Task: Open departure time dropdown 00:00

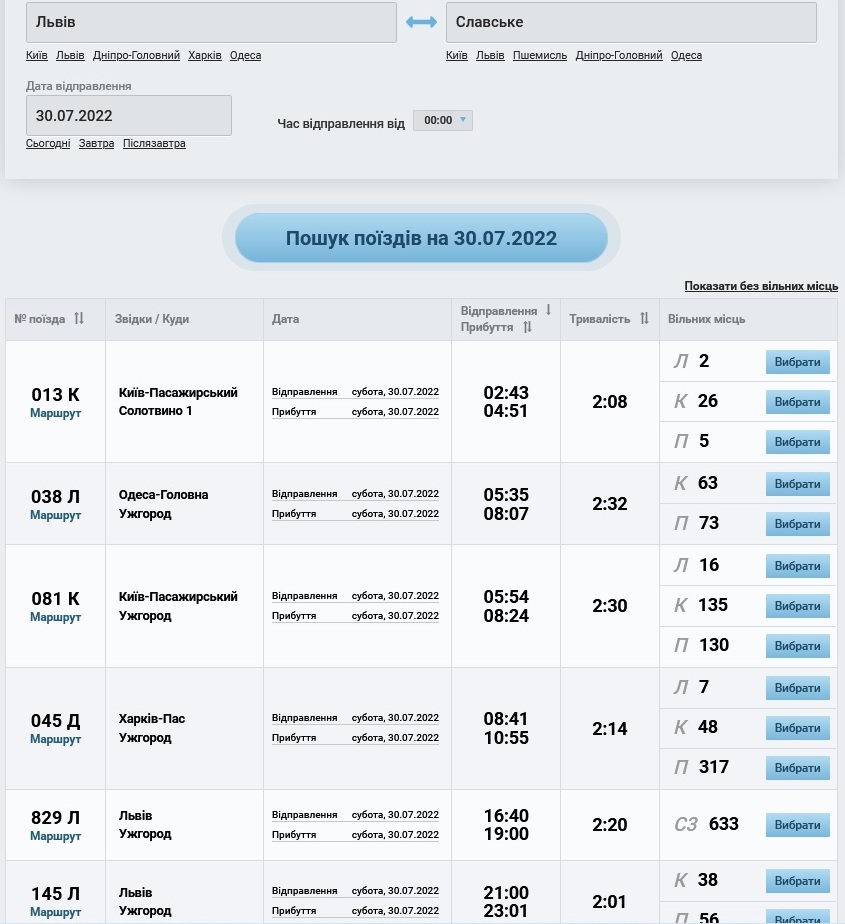Action: pyautogui.click(x=442, y=121)
